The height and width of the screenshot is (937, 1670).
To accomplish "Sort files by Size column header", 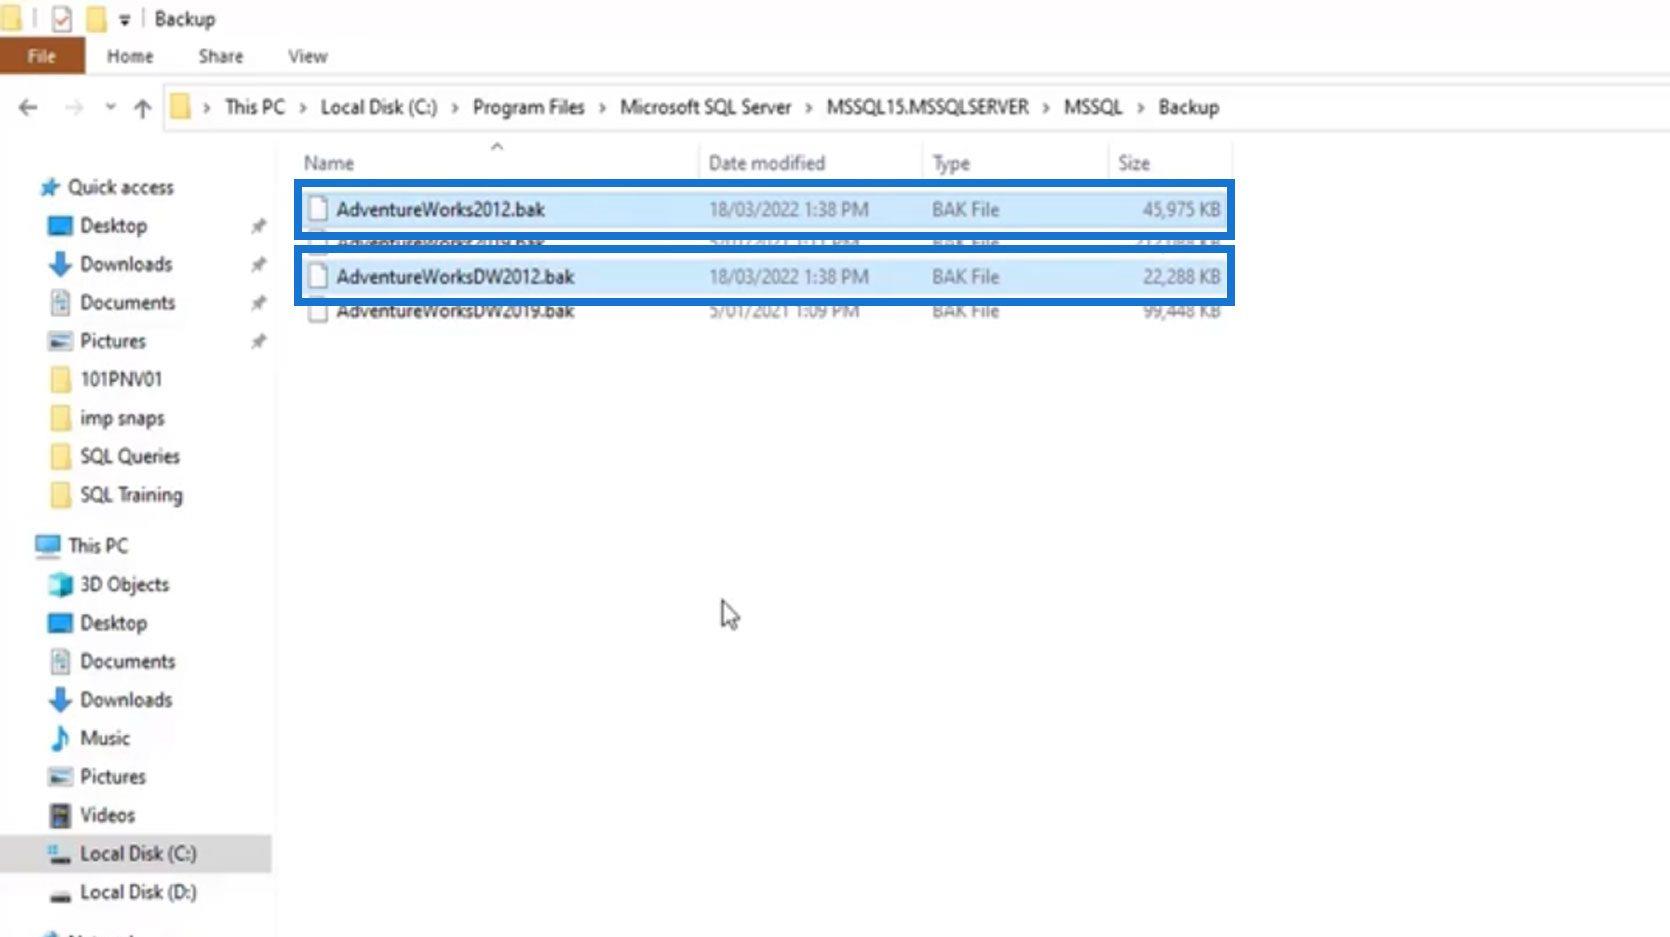I will point(1134,163).
